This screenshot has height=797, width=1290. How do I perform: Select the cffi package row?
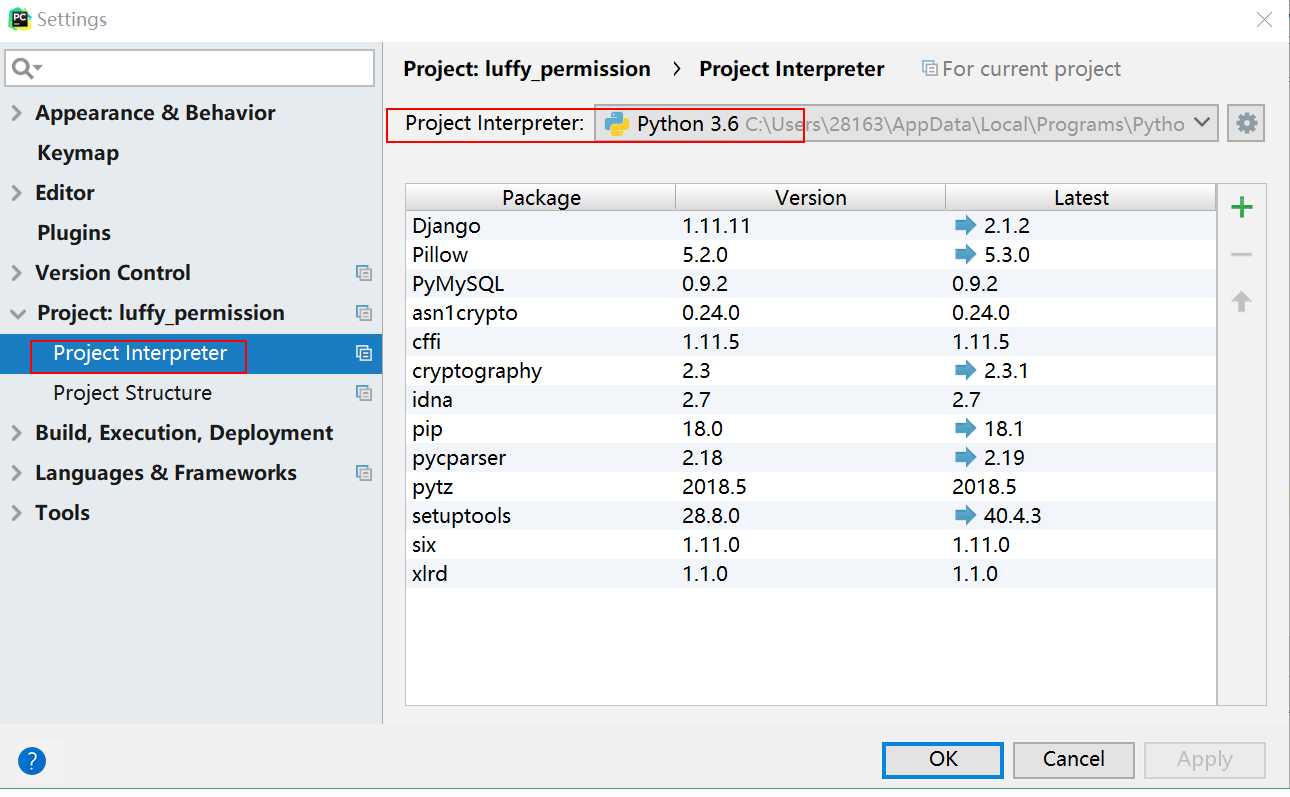pyautogui.click(x=811, y=342)
